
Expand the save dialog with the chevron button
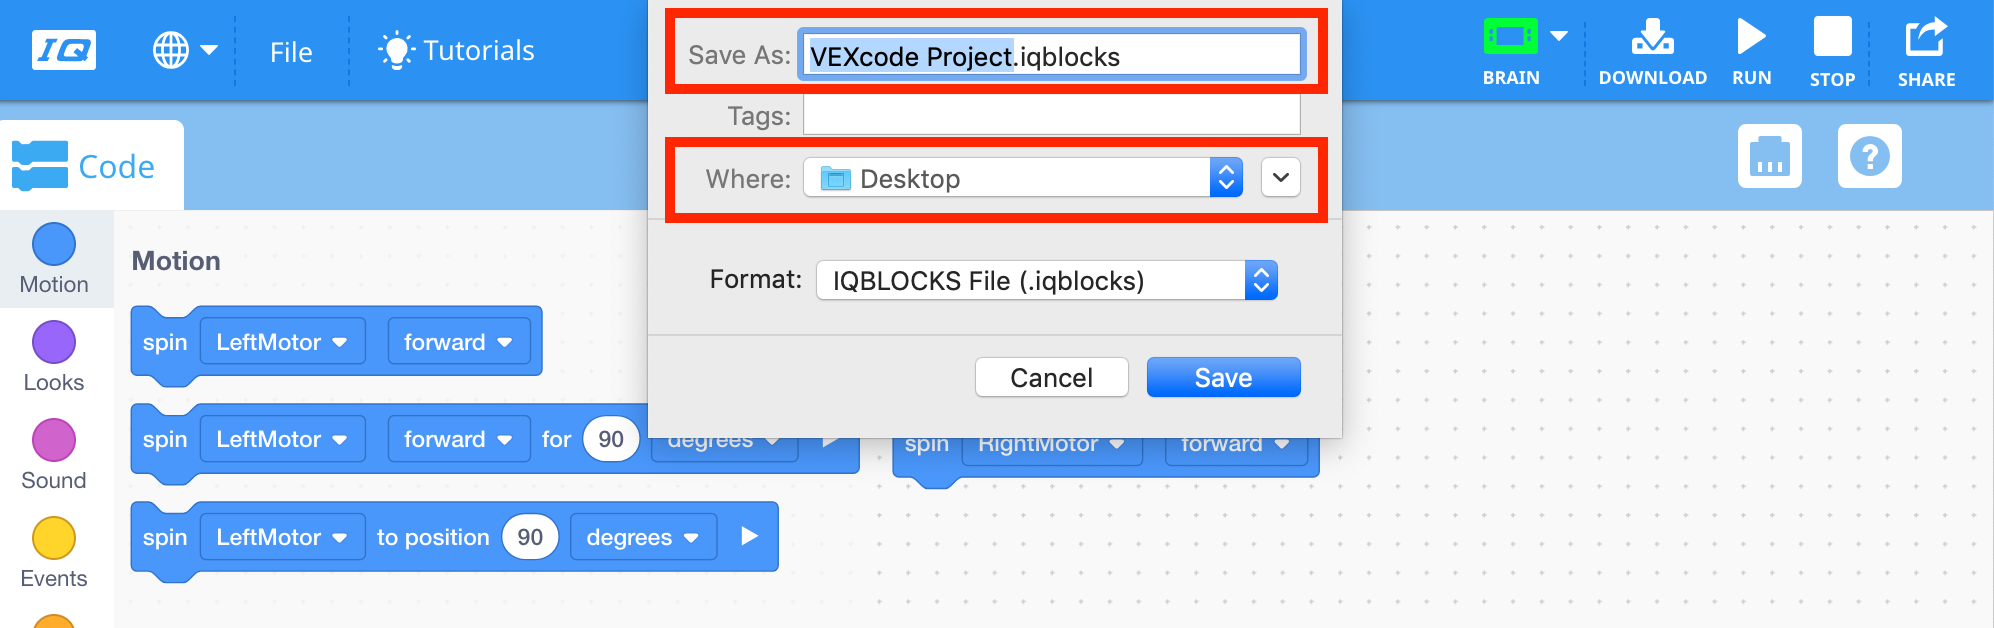coord(1281,178)
